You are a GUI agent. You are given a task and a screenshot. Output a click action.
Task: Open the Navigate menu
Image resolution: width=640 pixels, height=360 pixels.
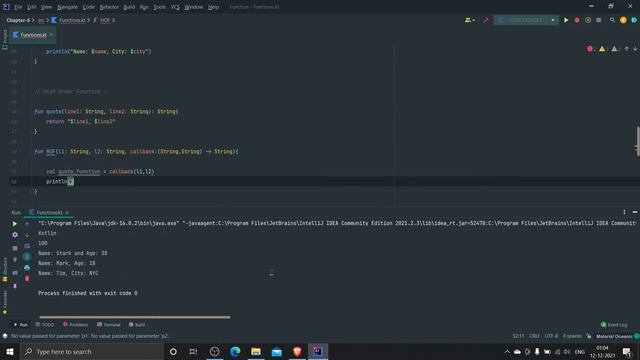click(x=67, y=7)
